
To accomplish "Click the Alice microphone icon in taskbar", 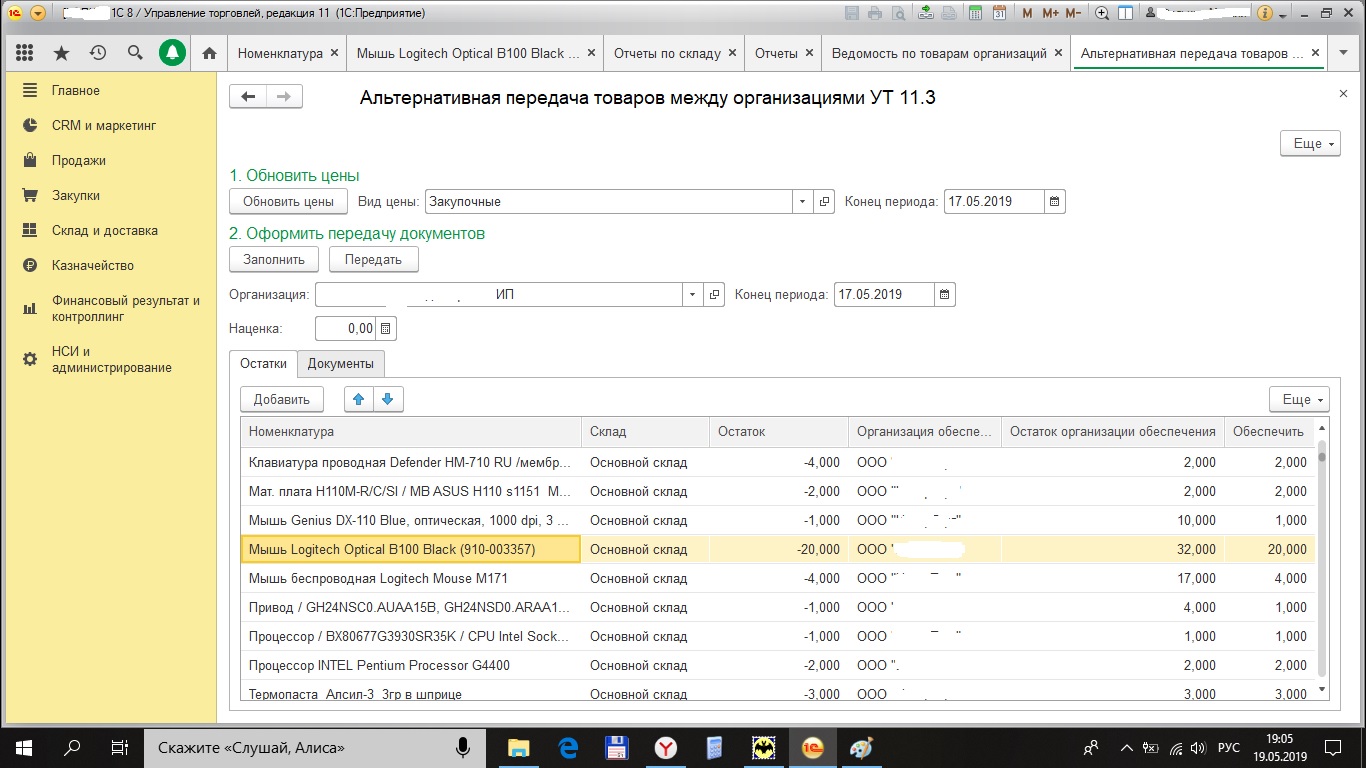I will pyautogui.click(x=463, y=747).
